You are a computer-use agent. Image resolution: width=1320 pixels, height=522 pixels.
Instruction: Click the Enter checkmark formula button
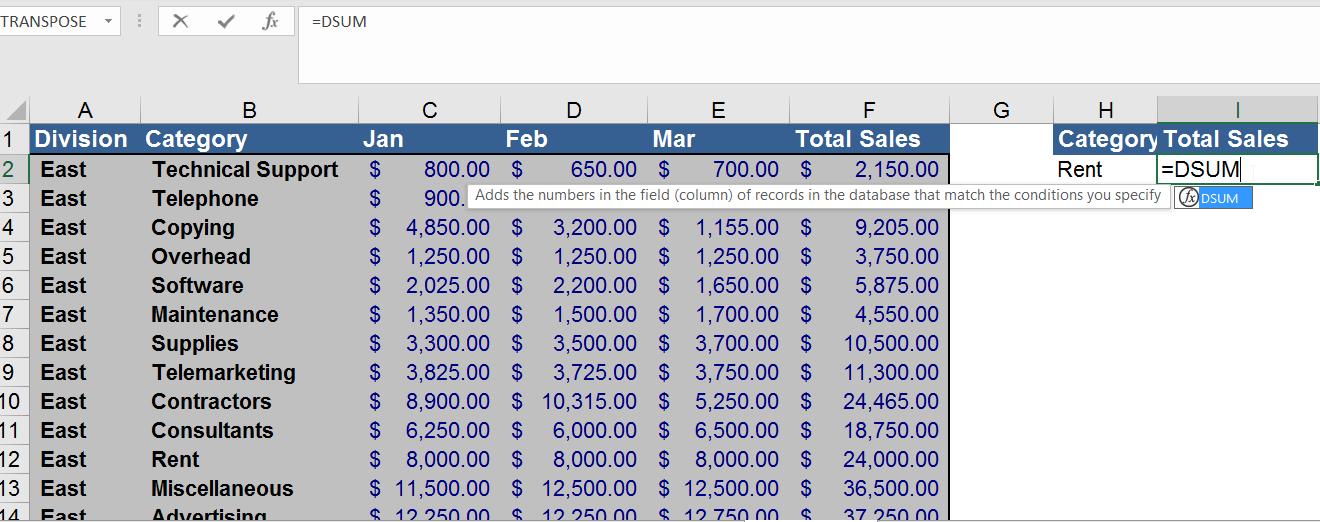pos(226,21)
